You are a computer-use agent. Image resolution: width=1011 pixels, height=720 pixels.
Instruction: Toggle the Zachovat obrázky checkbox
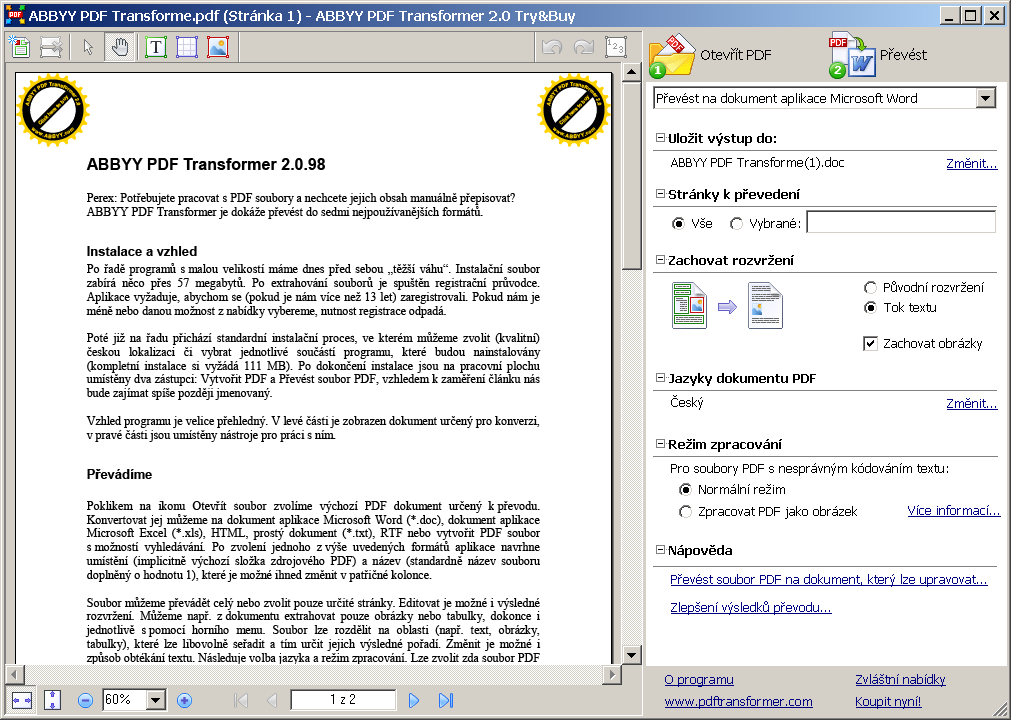click(x=870, y=344)
